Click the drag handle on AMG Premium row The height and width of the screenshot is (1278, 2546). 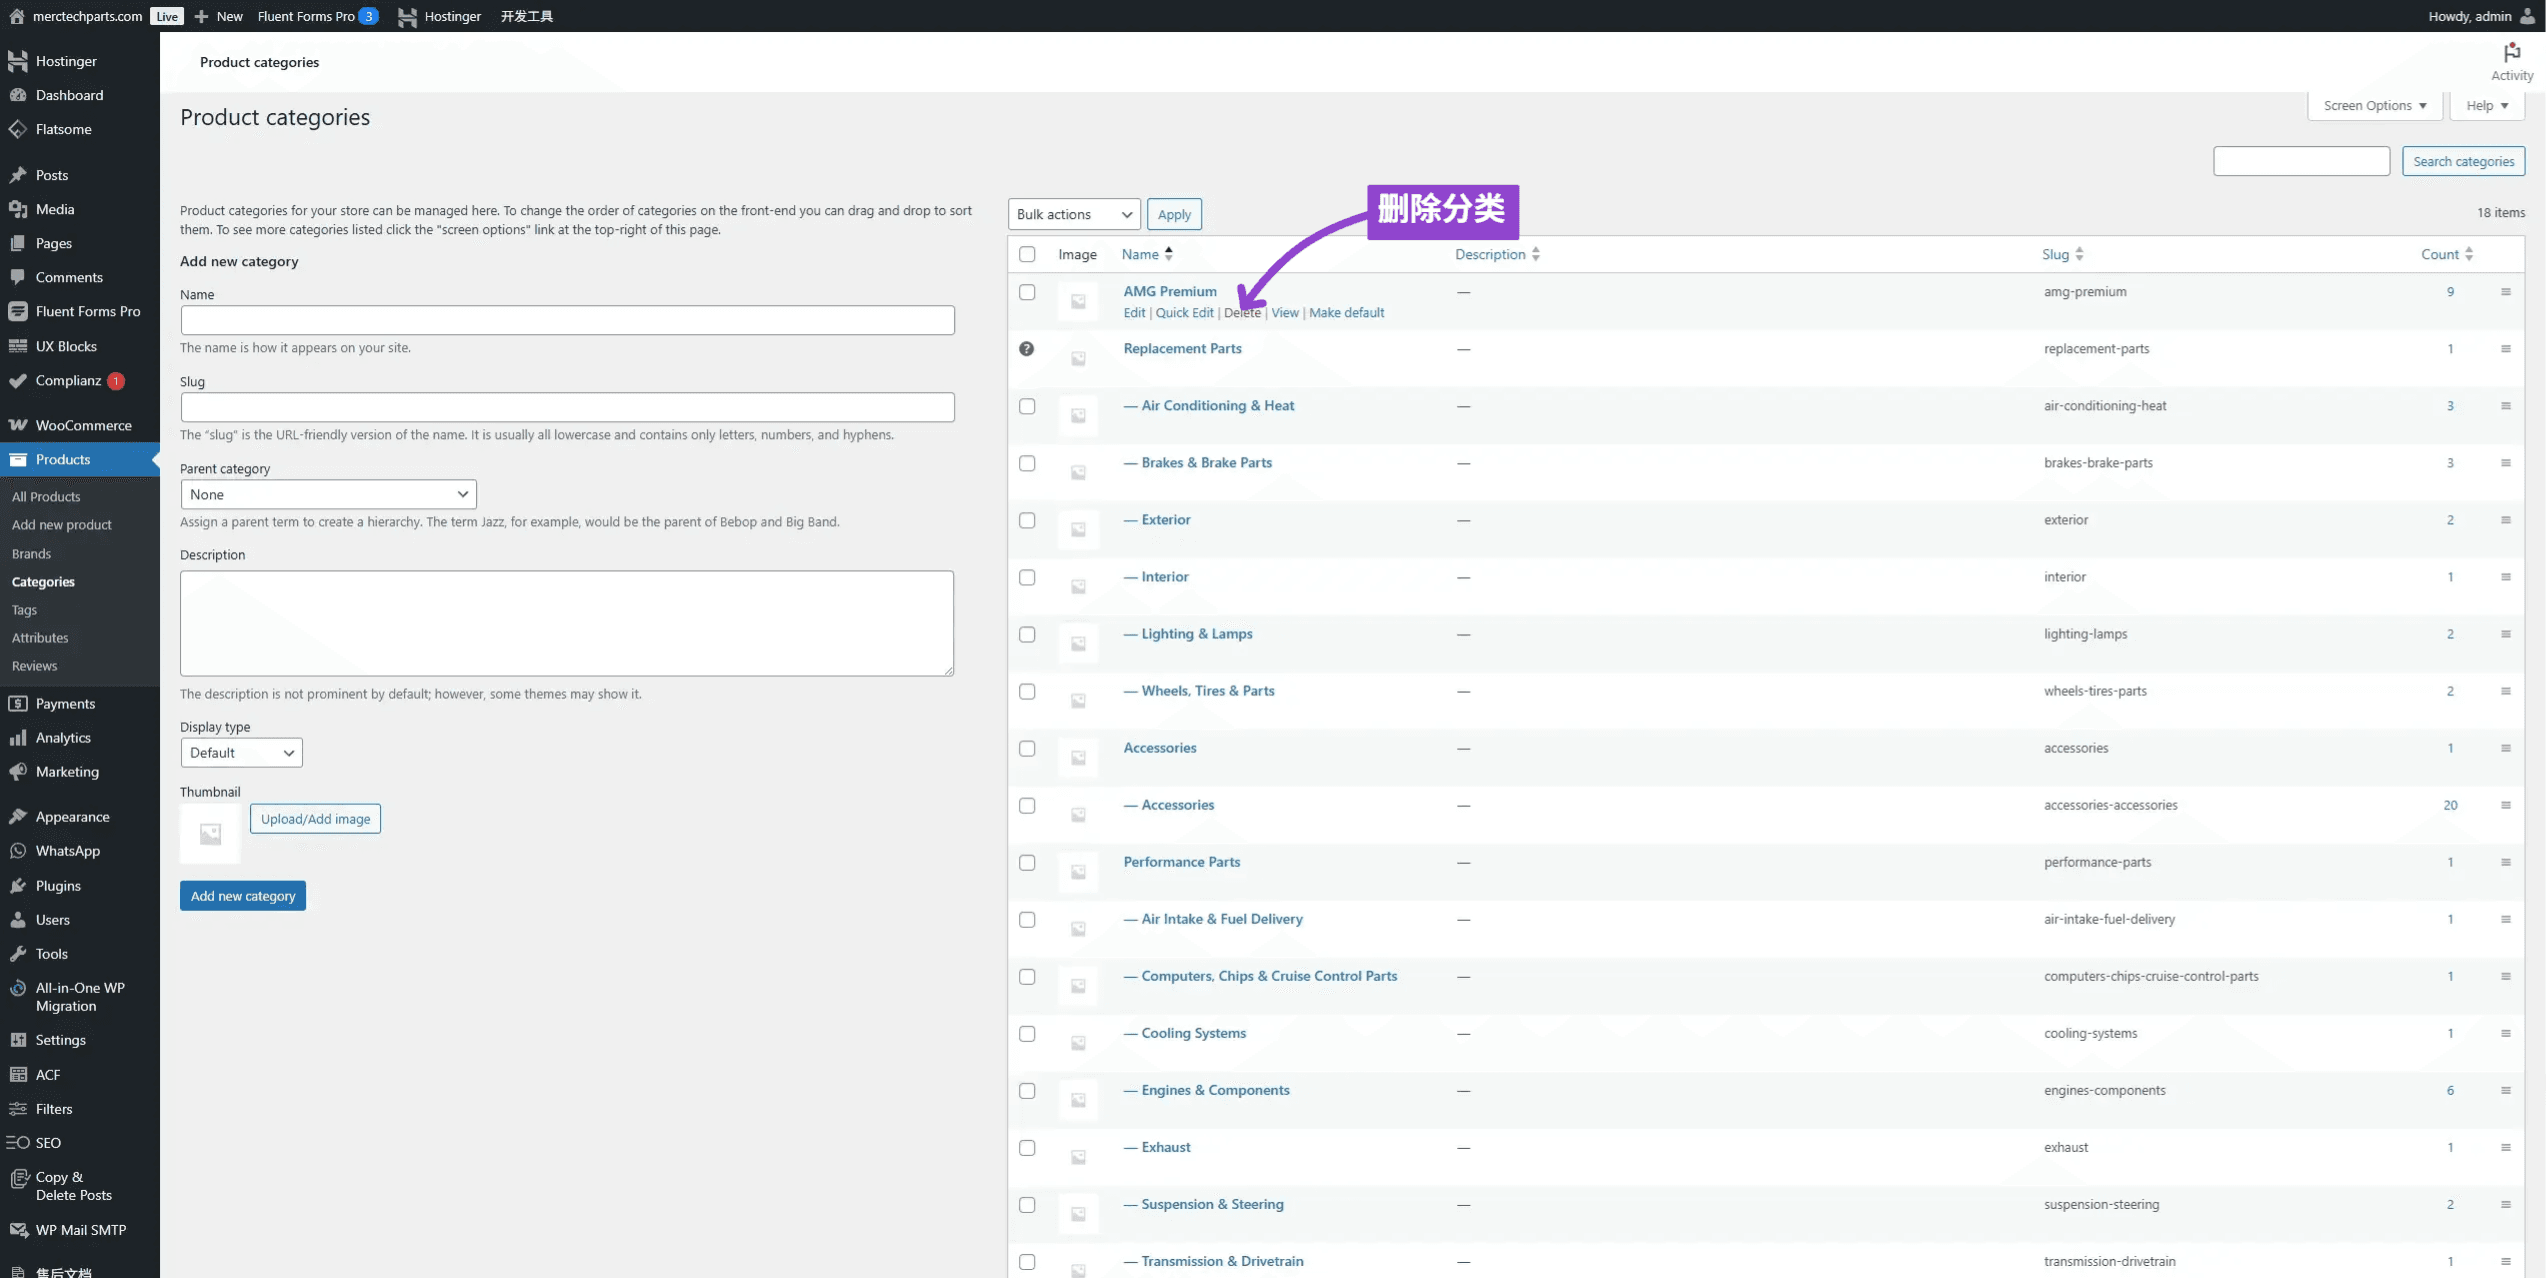pos(2505,292)
